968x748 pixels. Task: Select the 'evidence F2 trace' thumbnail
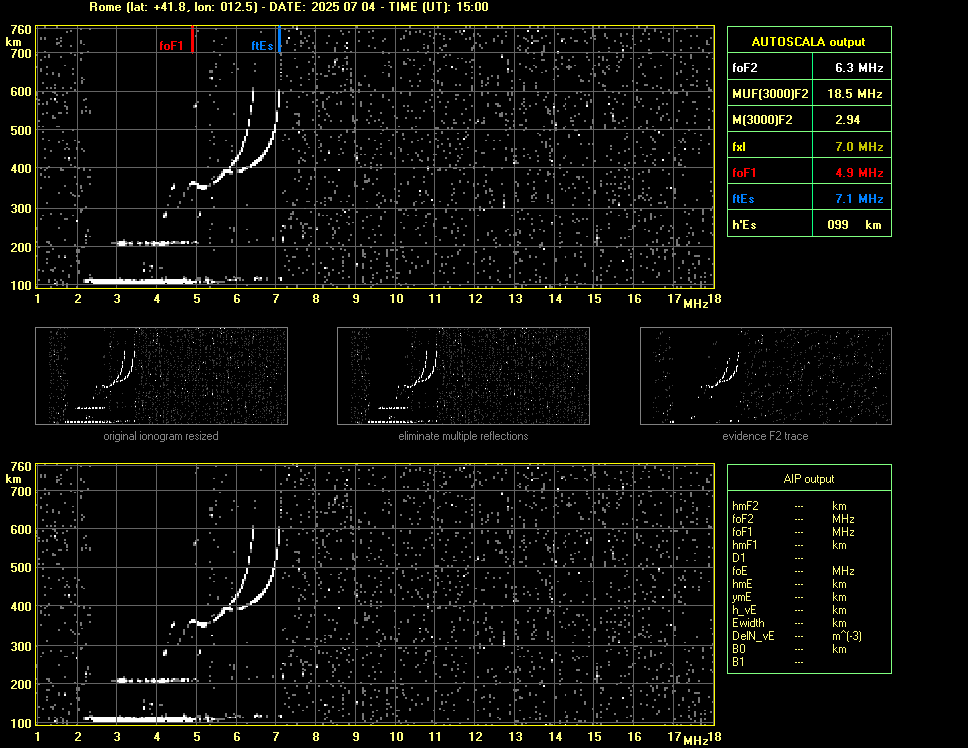(x=766, y=376)
